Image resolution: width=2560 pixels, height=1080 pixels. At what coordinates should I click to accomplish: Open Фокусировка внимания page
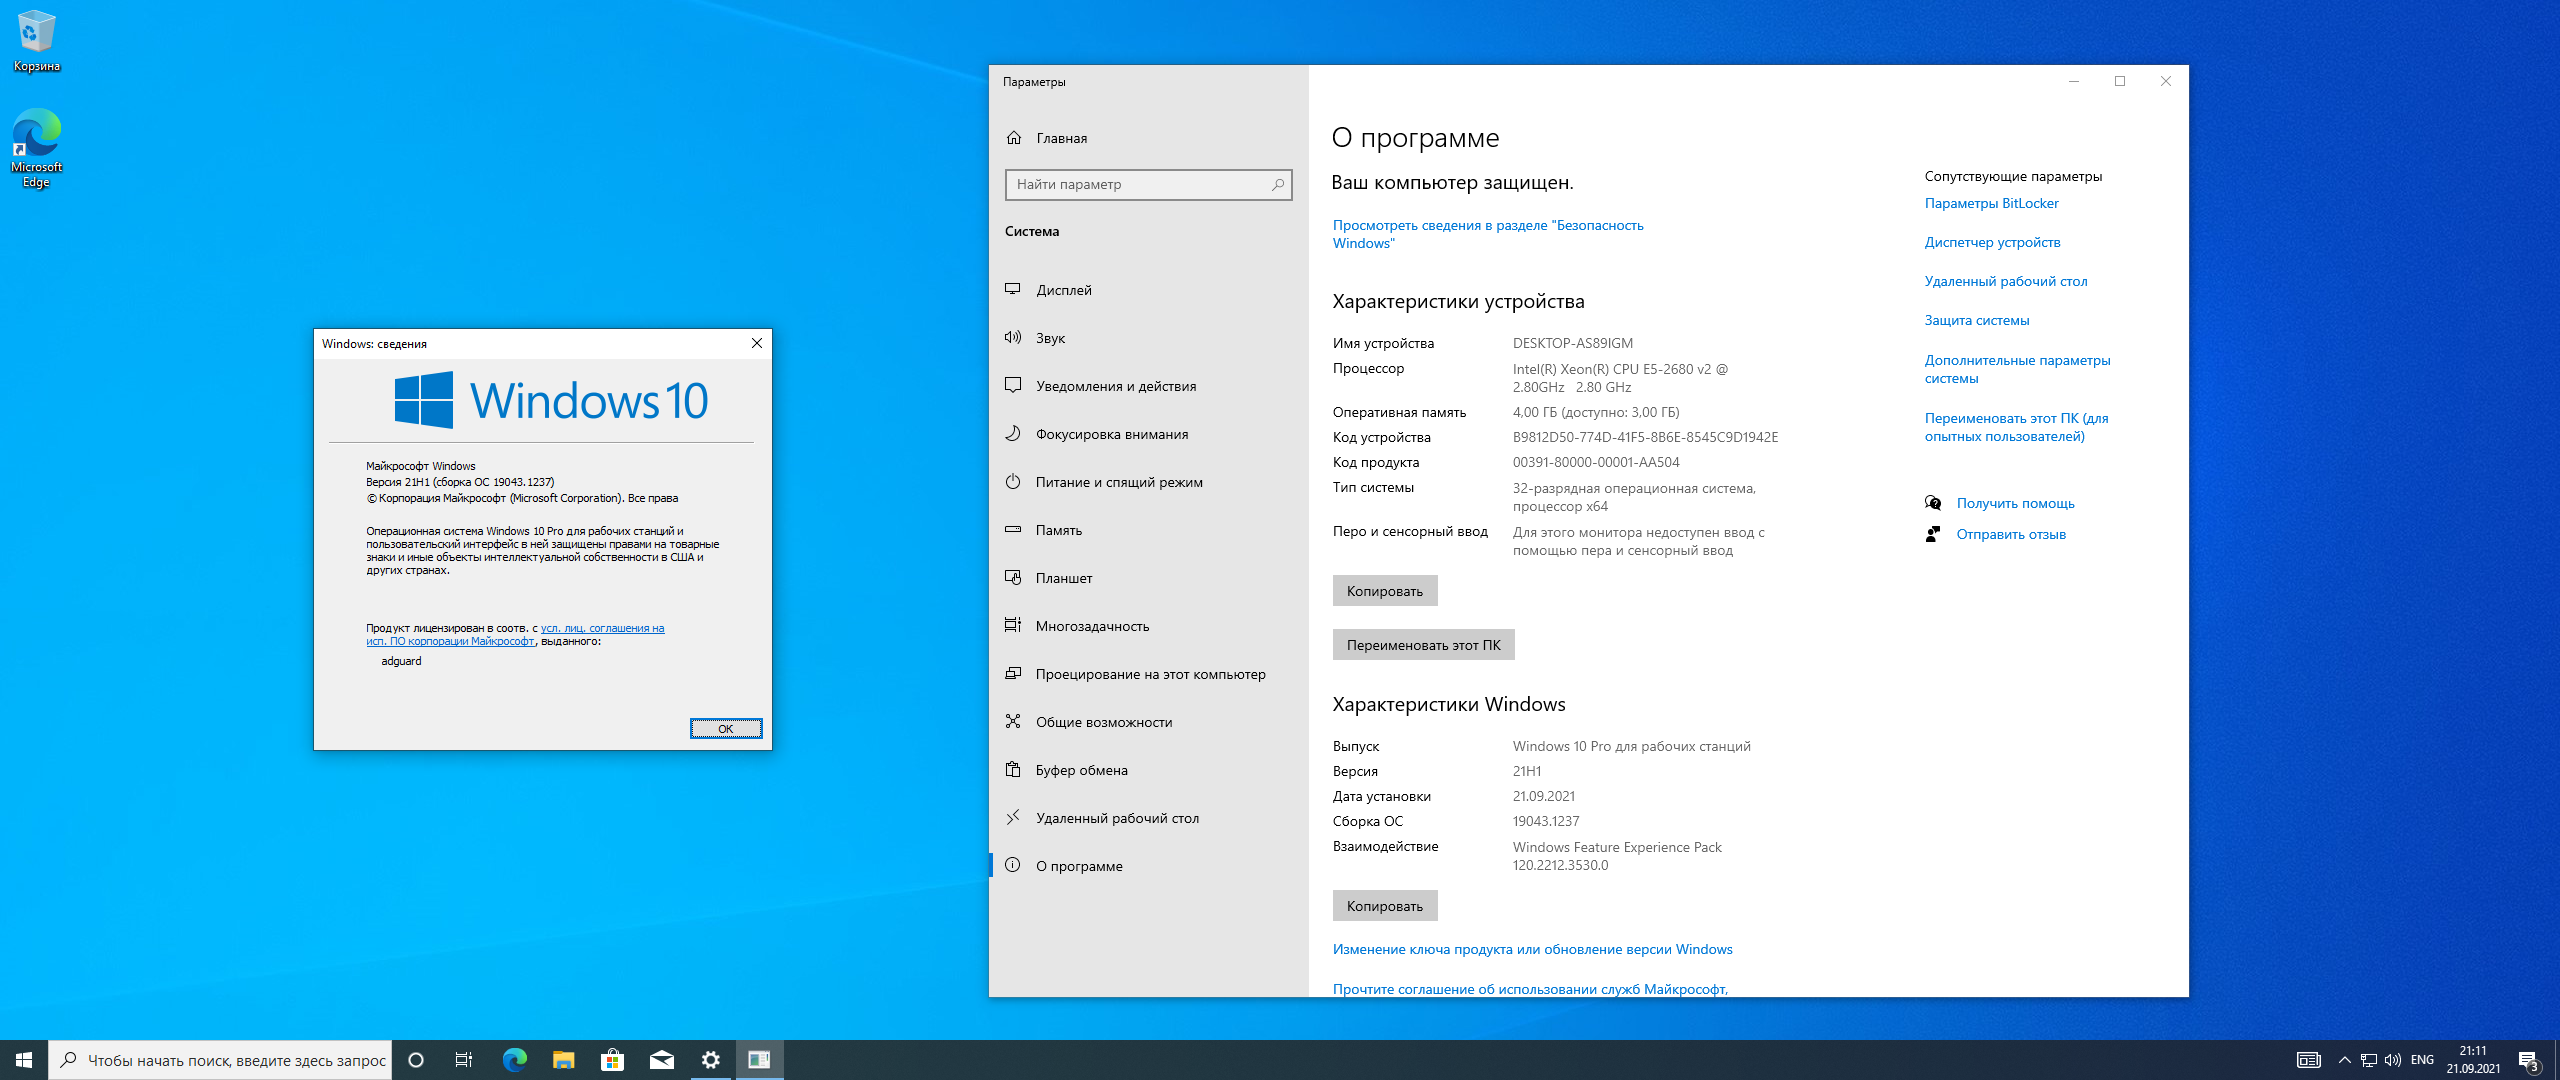coord(1148,434)
